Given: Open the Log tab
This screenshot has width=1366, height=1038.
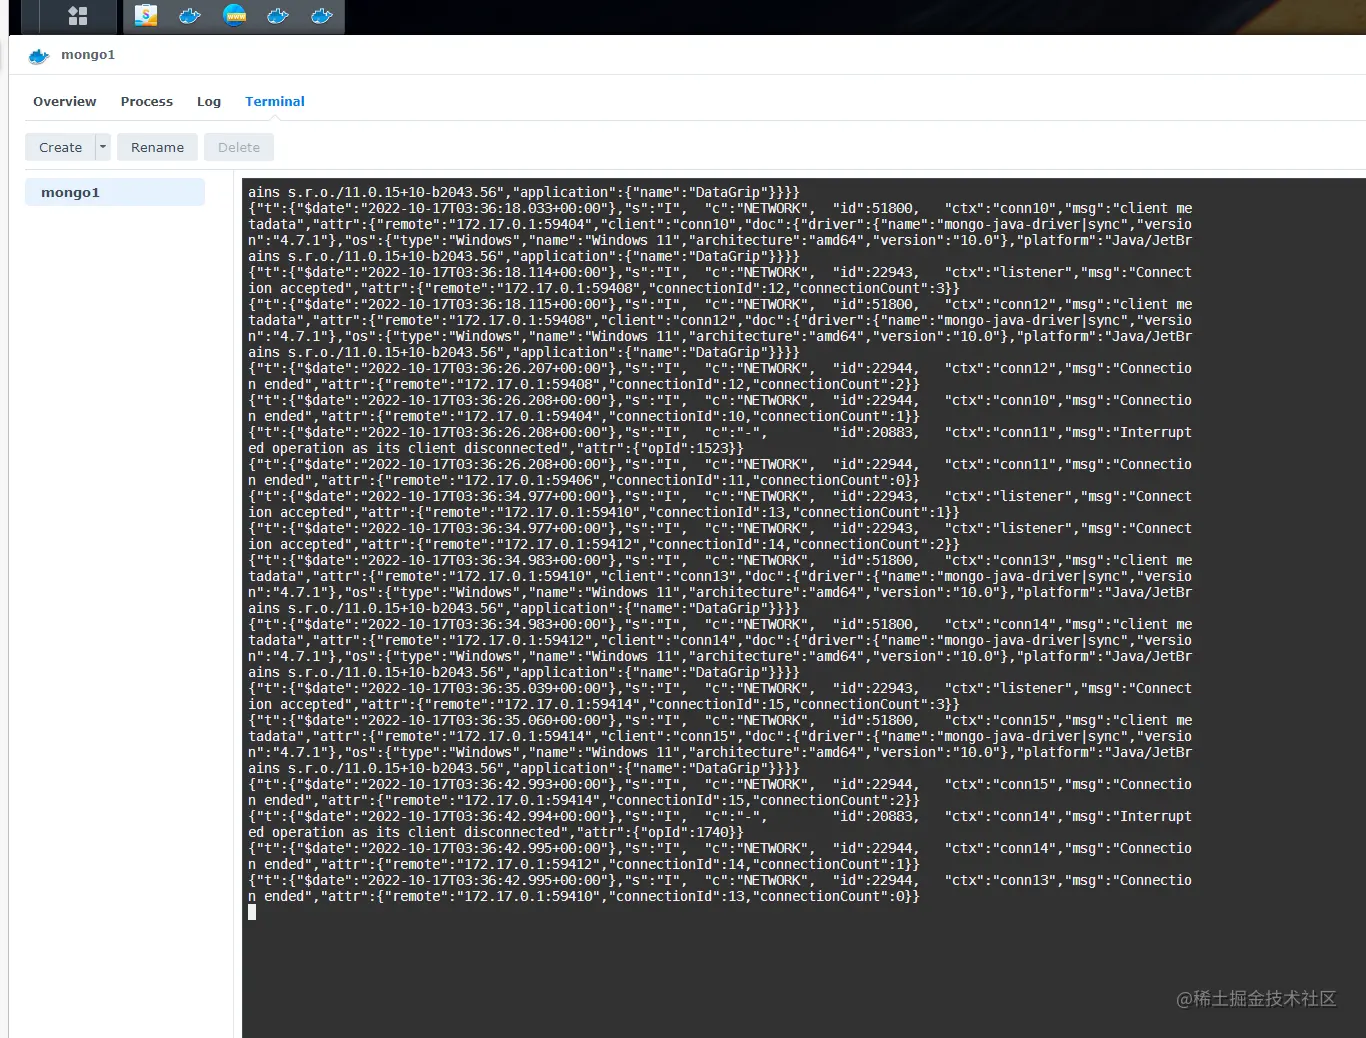Looking at the screenshot, I should (209, 101).
